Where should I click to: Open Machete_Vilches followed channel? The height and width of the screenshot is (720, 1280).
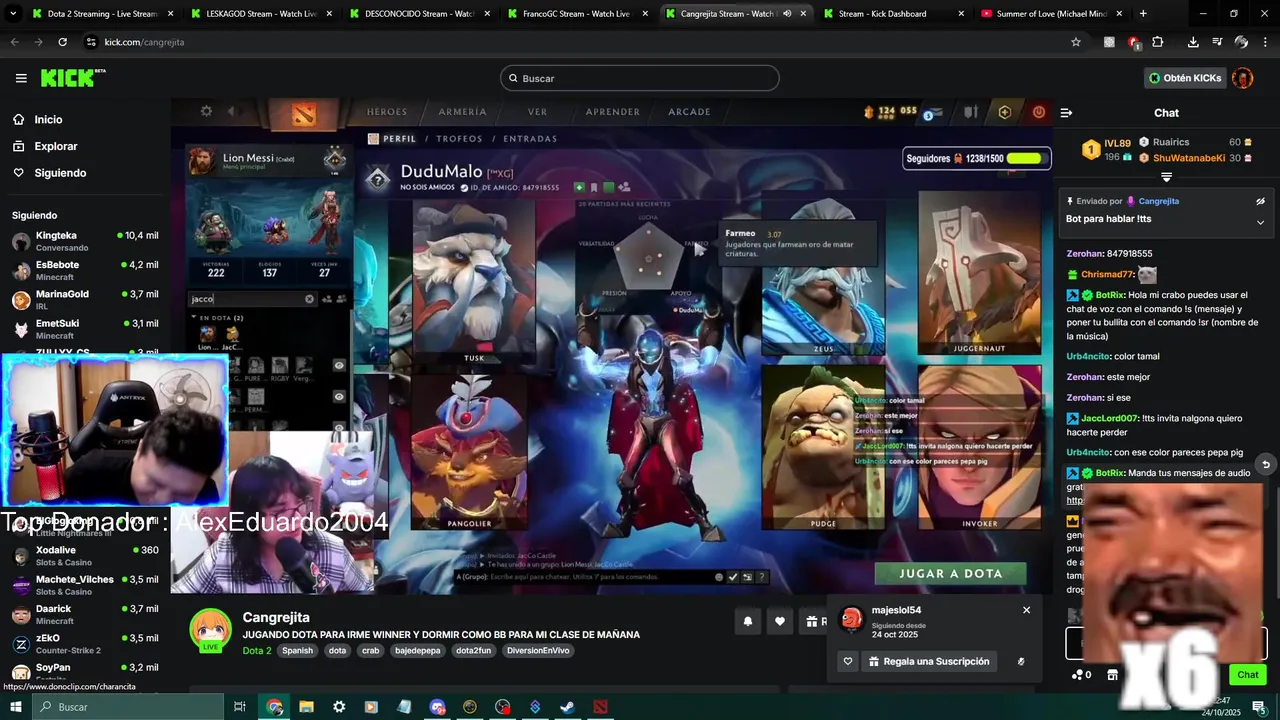click(85, 585)
